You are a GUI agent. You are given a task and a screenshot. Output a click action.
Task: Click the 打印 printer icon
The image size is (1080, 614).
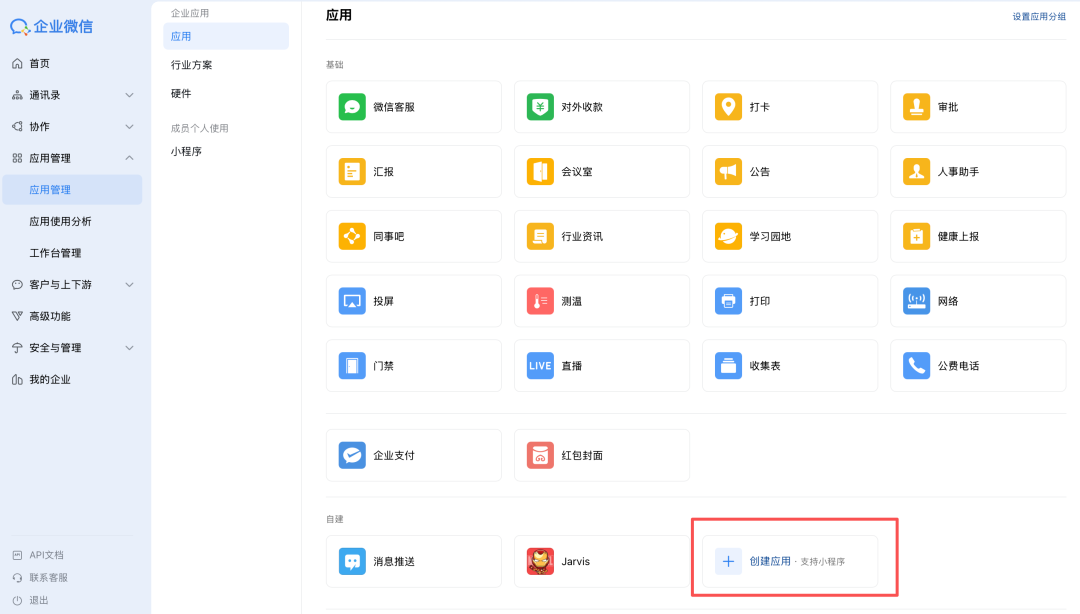click(728, 301)
